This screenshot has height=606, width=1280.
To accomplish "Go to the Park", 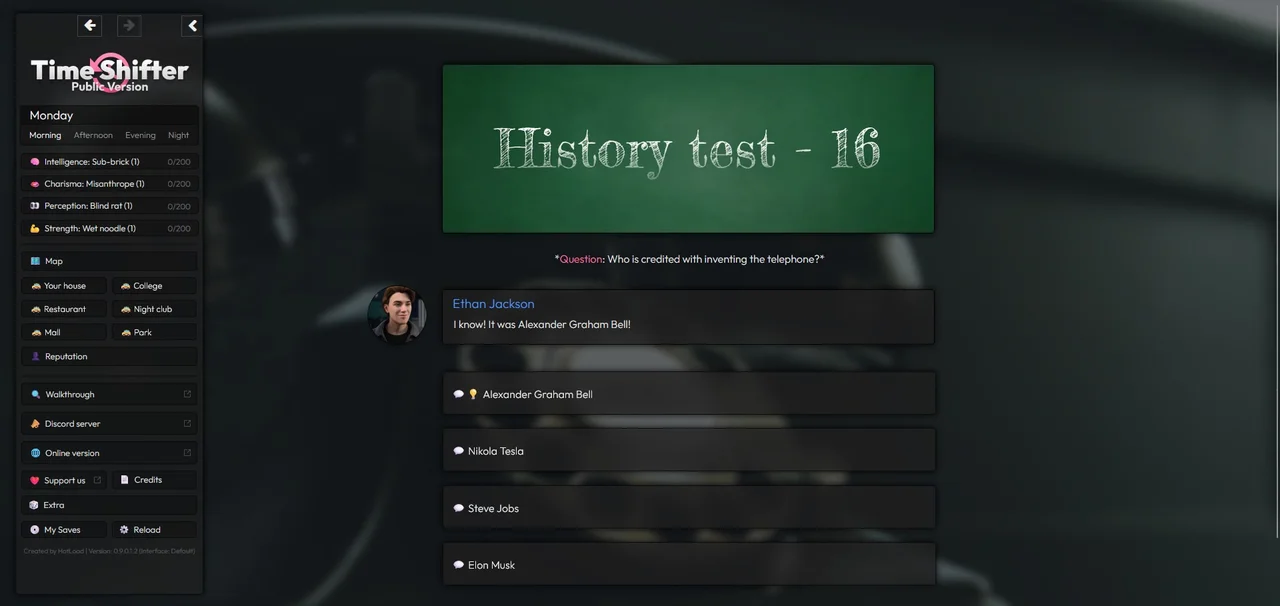I will click(x=153, y=332).
